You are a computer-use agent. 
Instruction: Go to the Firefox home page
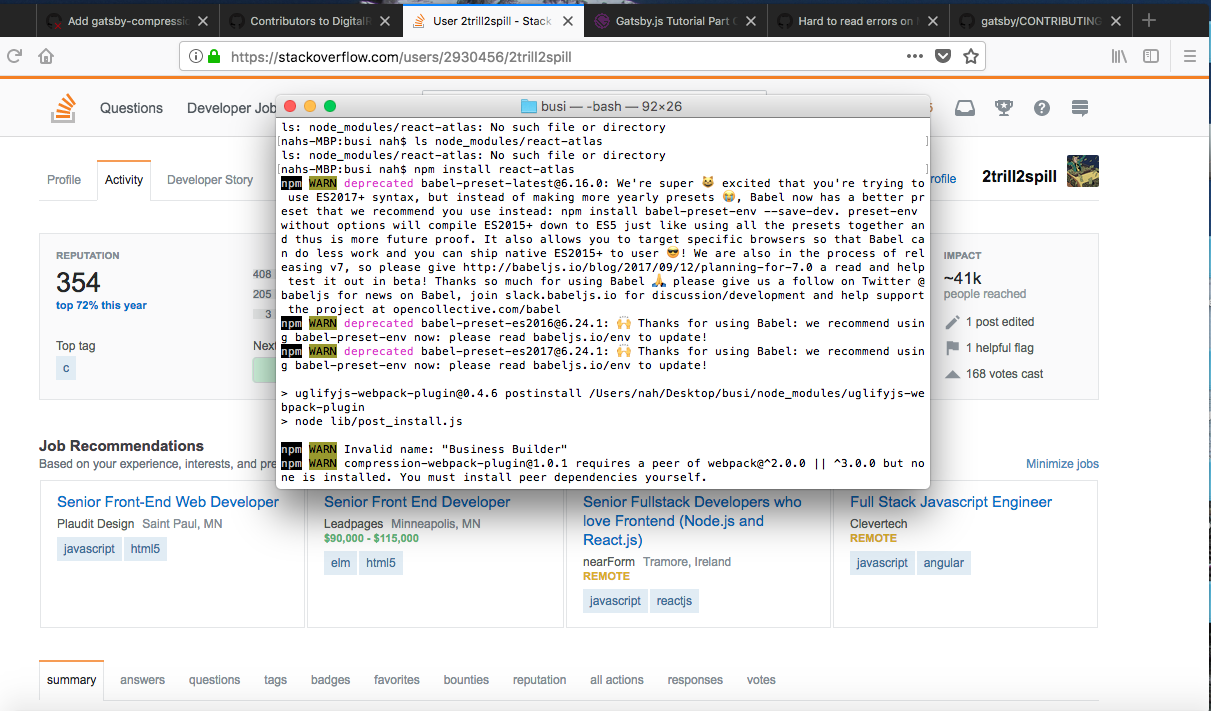[x=46, y=57]
